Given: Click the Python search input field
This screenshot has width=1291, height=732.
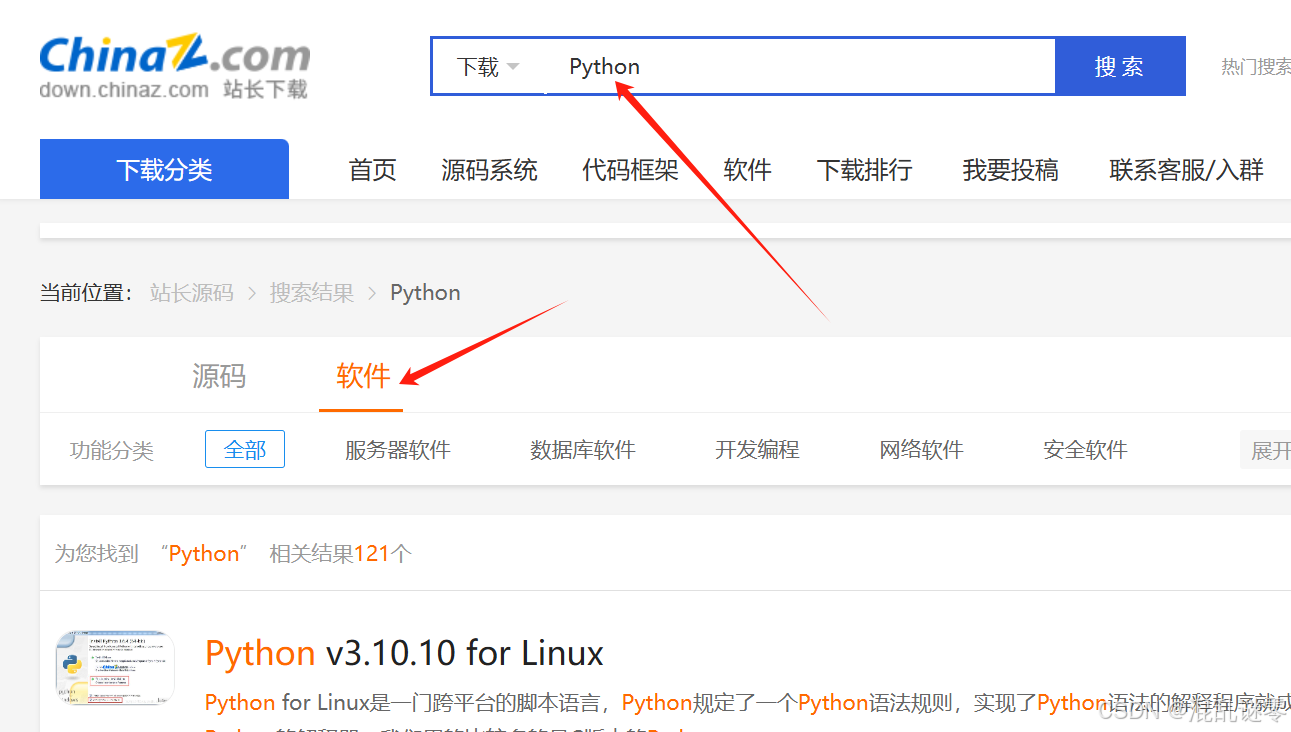Looking at the screenshot, I should [x=800, y=67].
